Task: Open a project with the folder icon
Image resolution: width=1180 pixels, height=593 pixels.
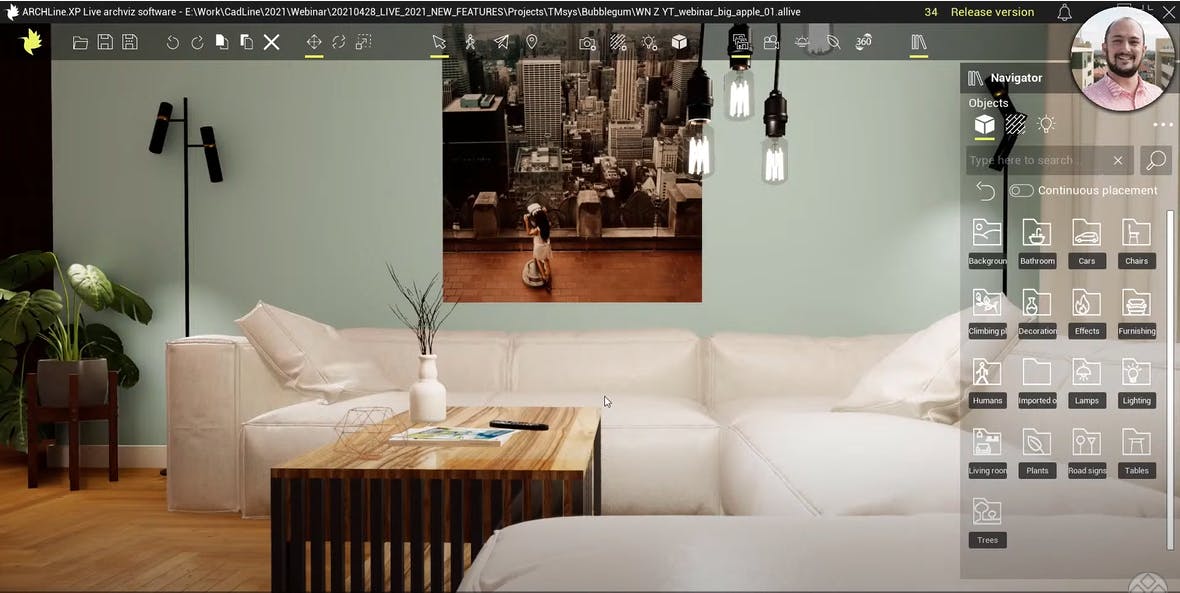Action: click(x=80, y=43)
